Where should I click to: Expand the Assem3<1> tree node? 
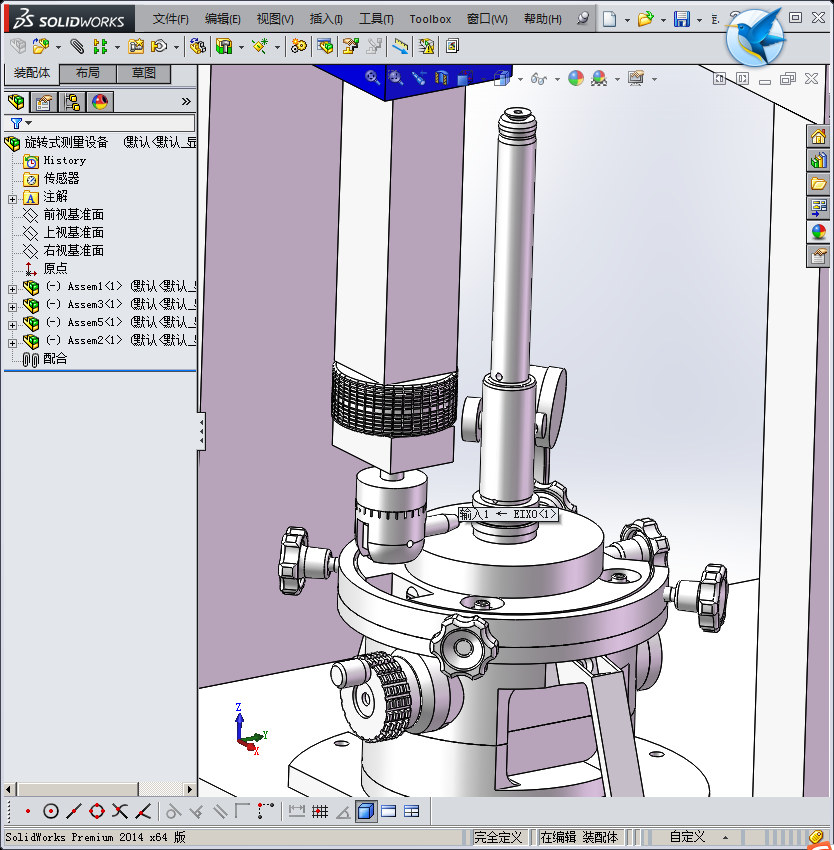pyautogui.click(x=12, y=307)
